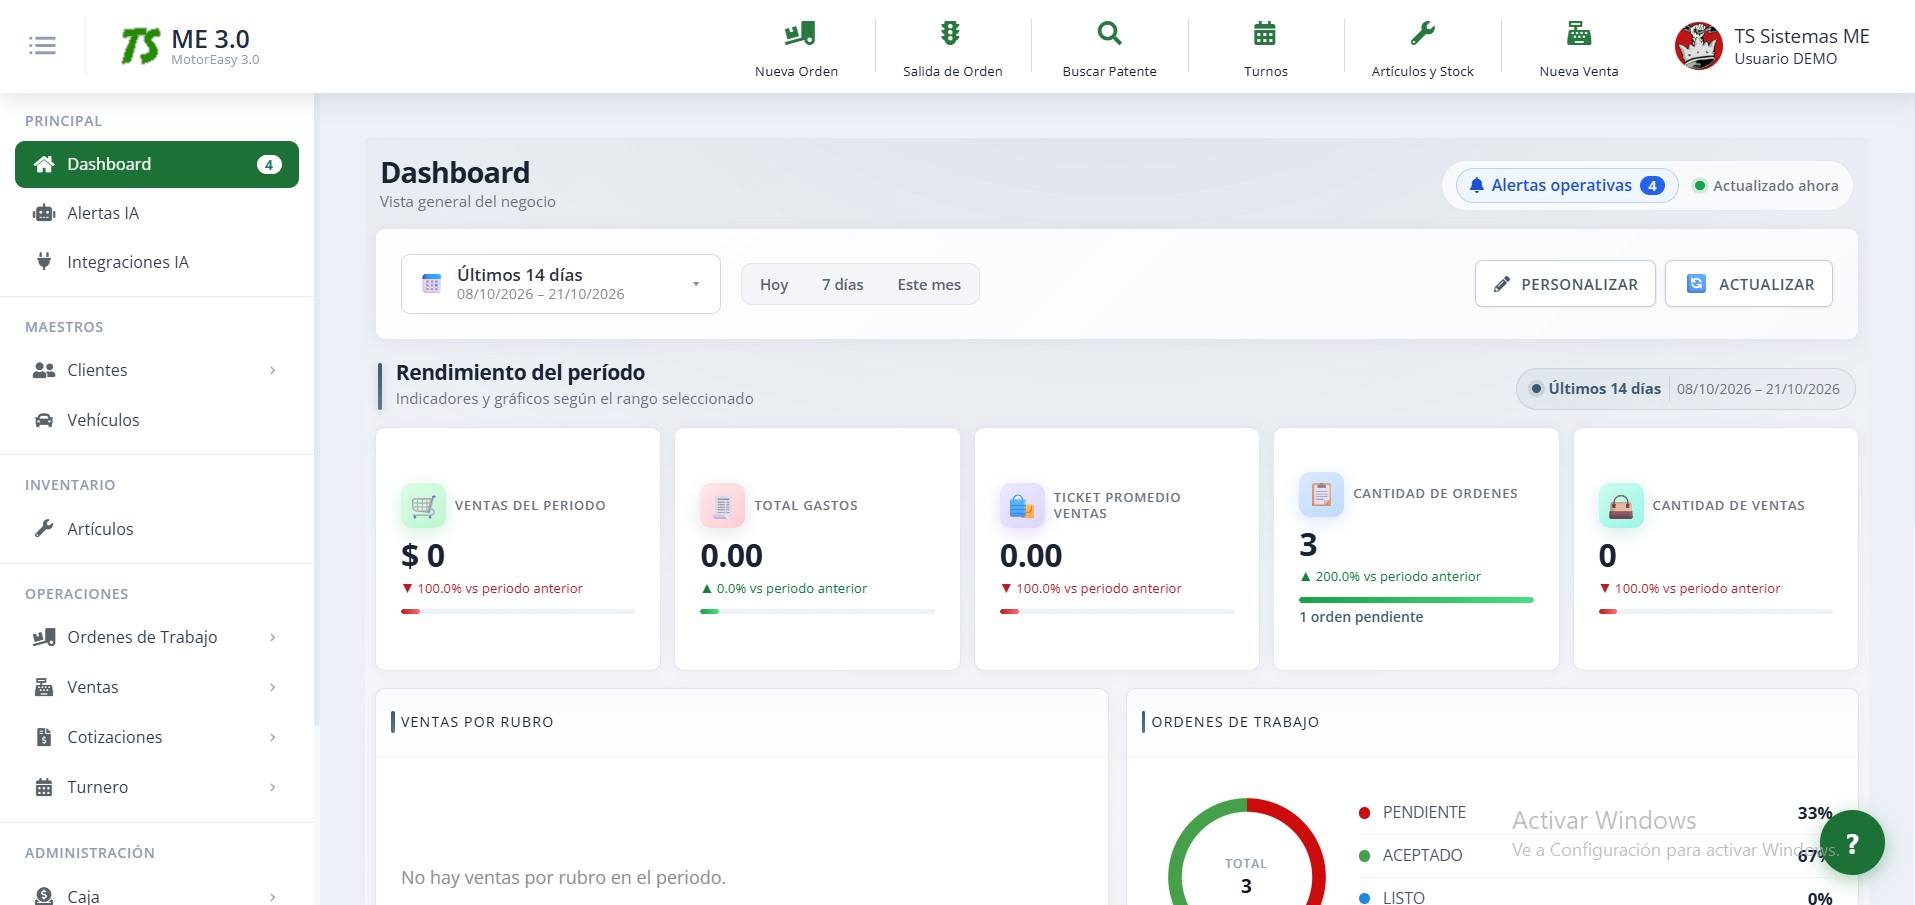Click the Últimos 14 días period badge

pyautogui.click(x=1686, y=389)
